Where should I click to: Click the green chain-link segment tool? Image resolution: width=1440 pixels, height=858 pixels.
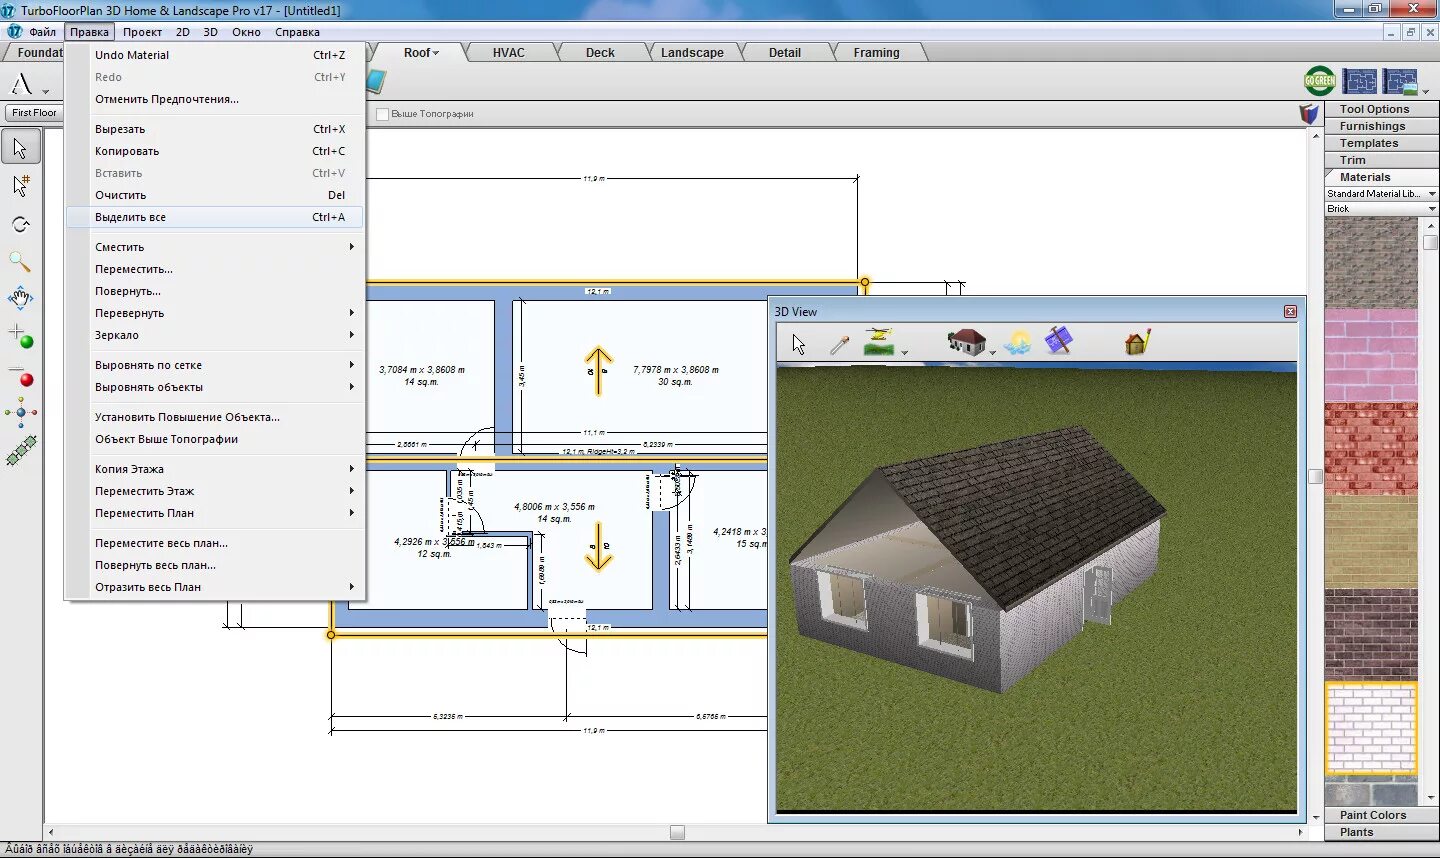coord(20,451)
